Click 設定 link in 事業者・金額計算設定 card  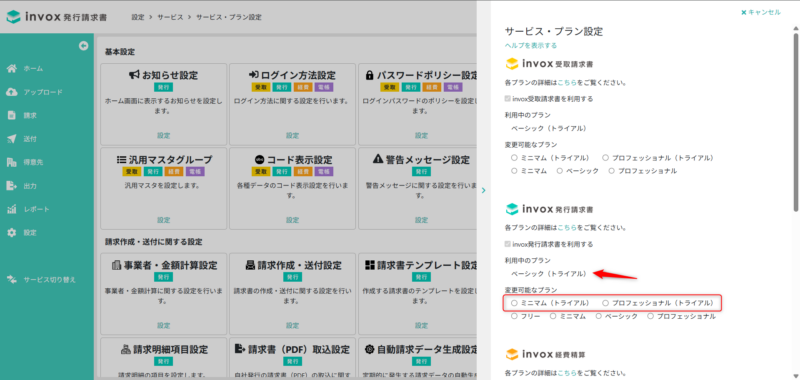163,325
